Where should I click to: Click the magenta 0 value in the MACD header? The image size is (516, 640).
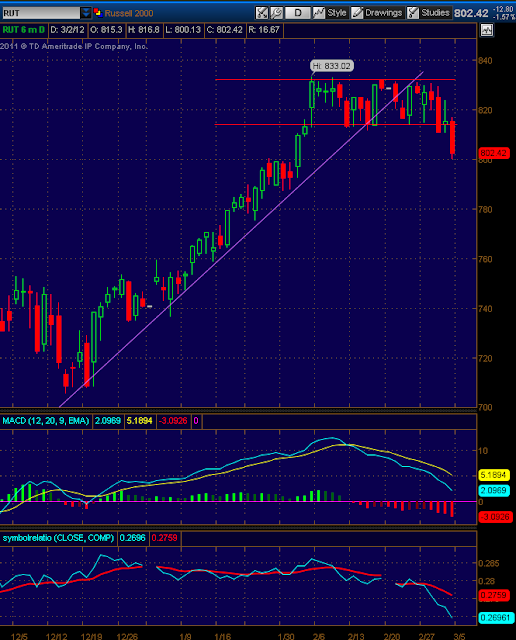tap(196, 421)
